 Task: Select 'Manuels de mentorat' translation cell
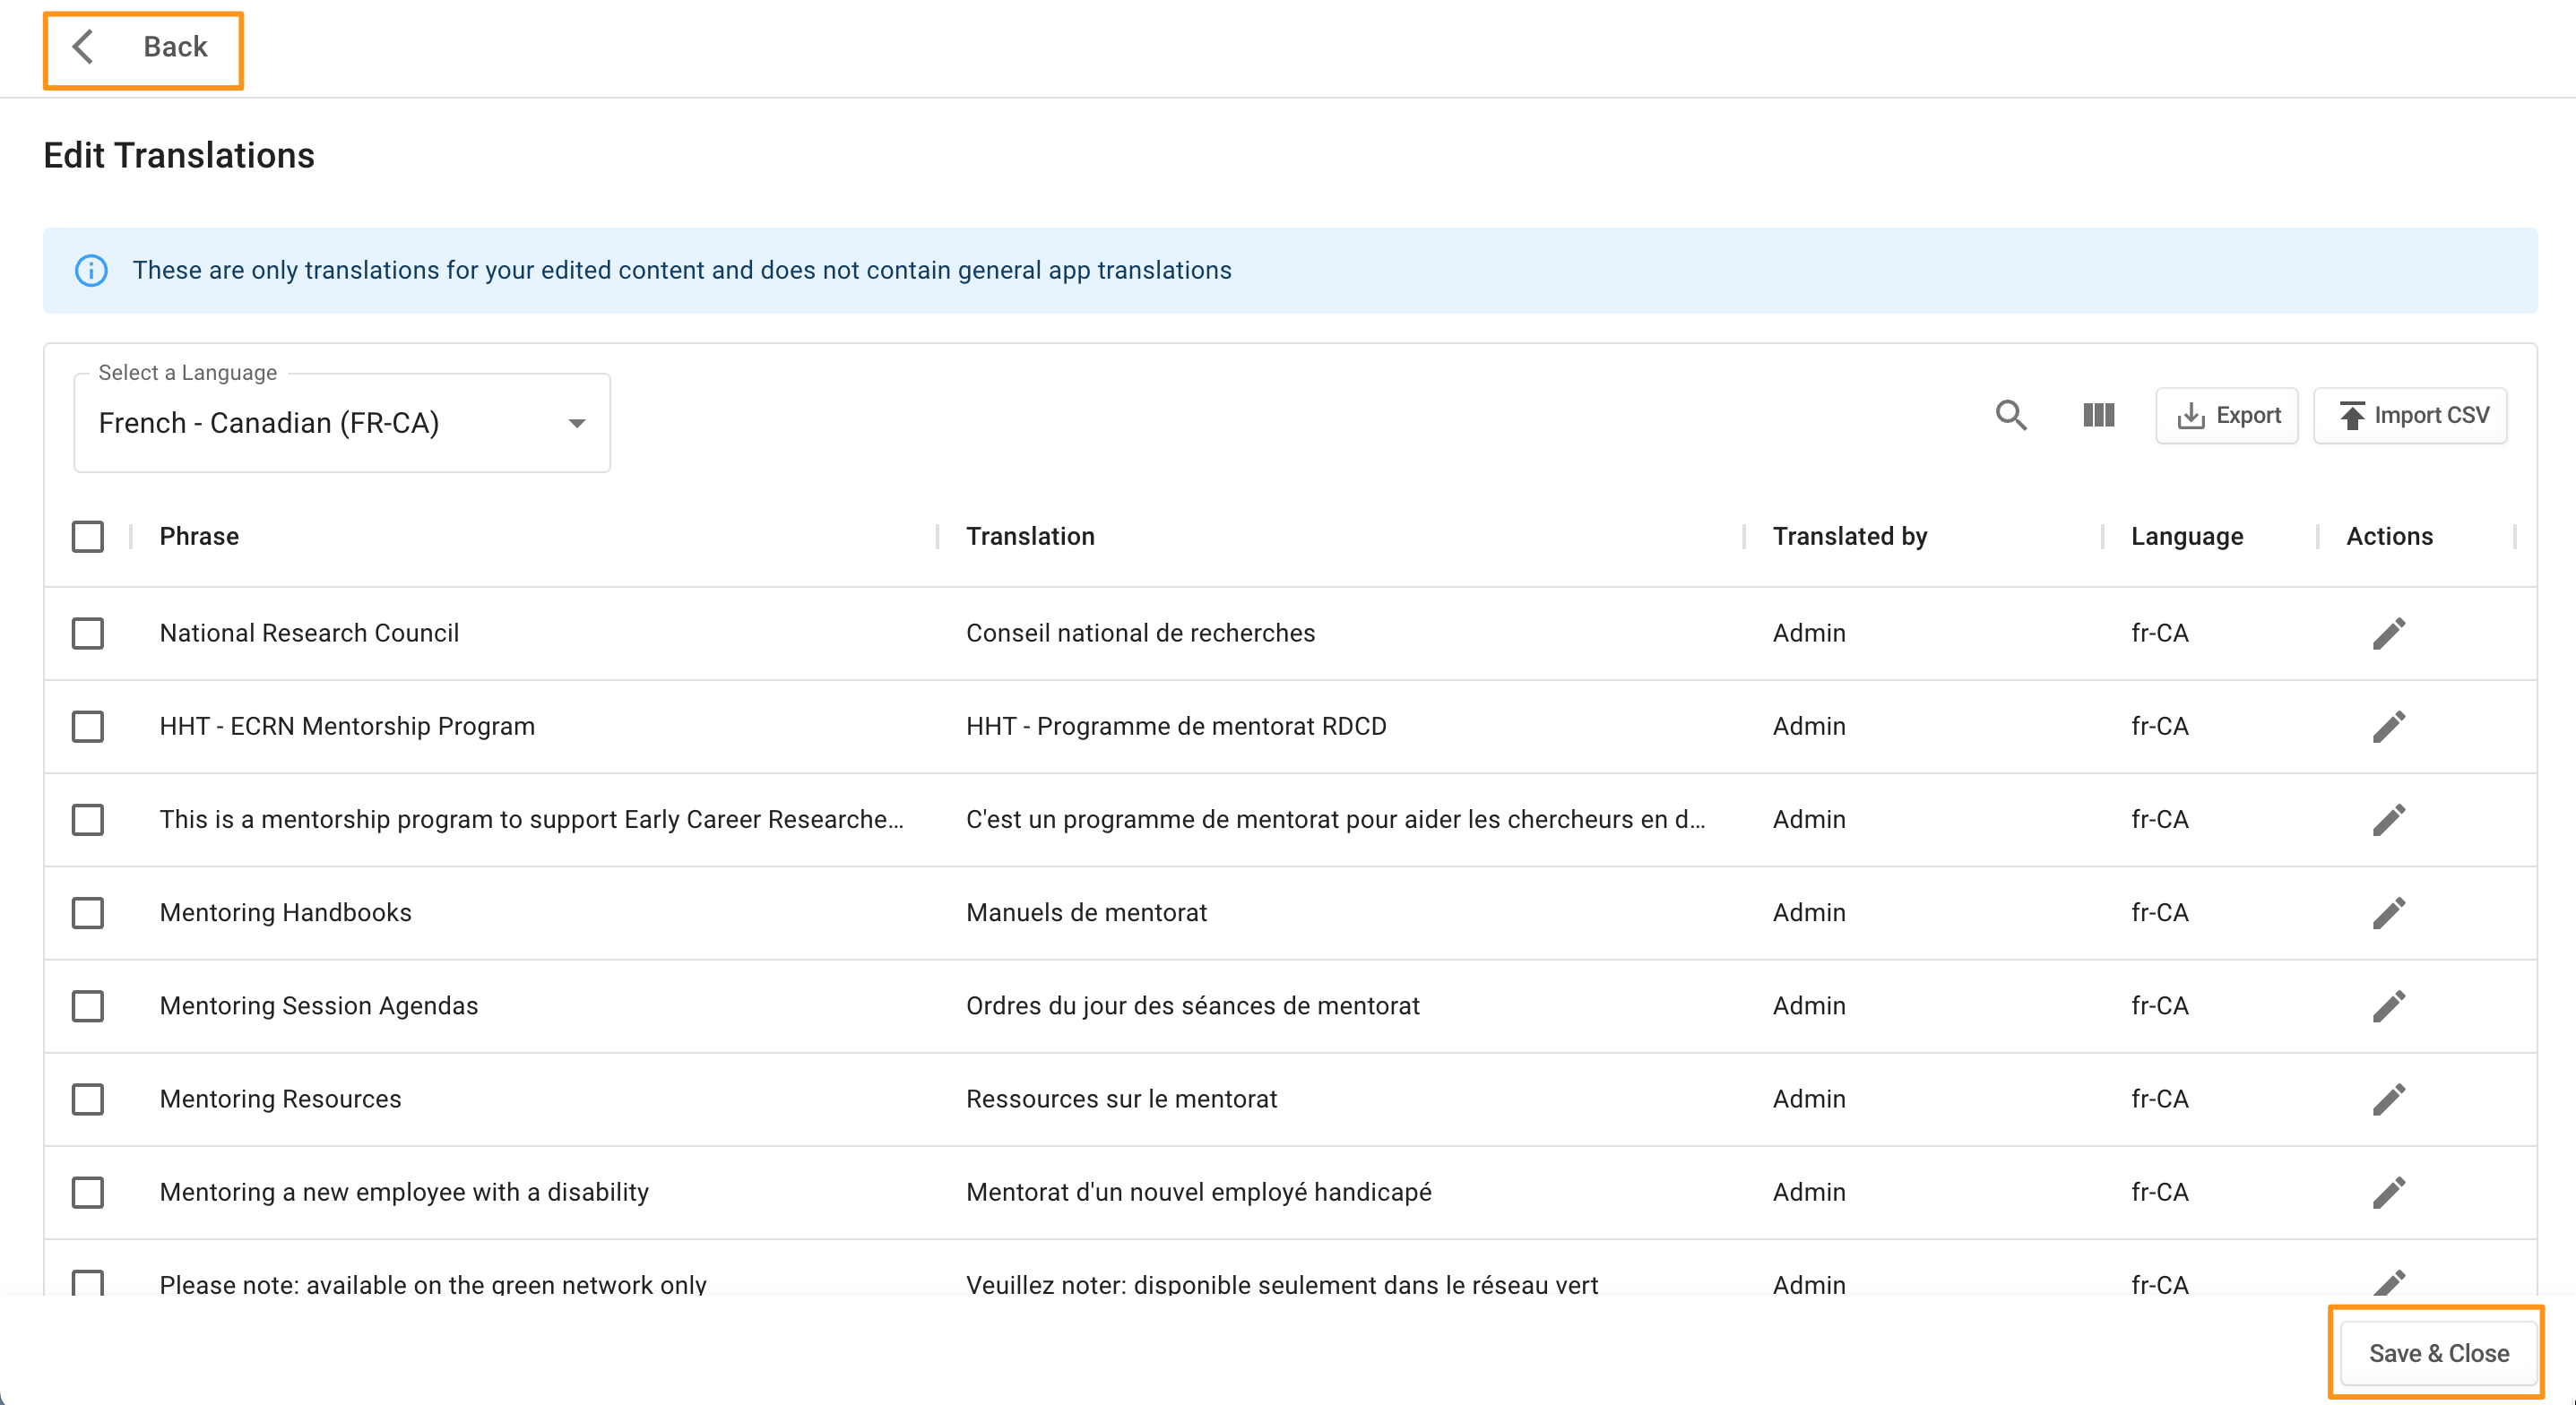pyautogui.click(x=1086, y=913)
